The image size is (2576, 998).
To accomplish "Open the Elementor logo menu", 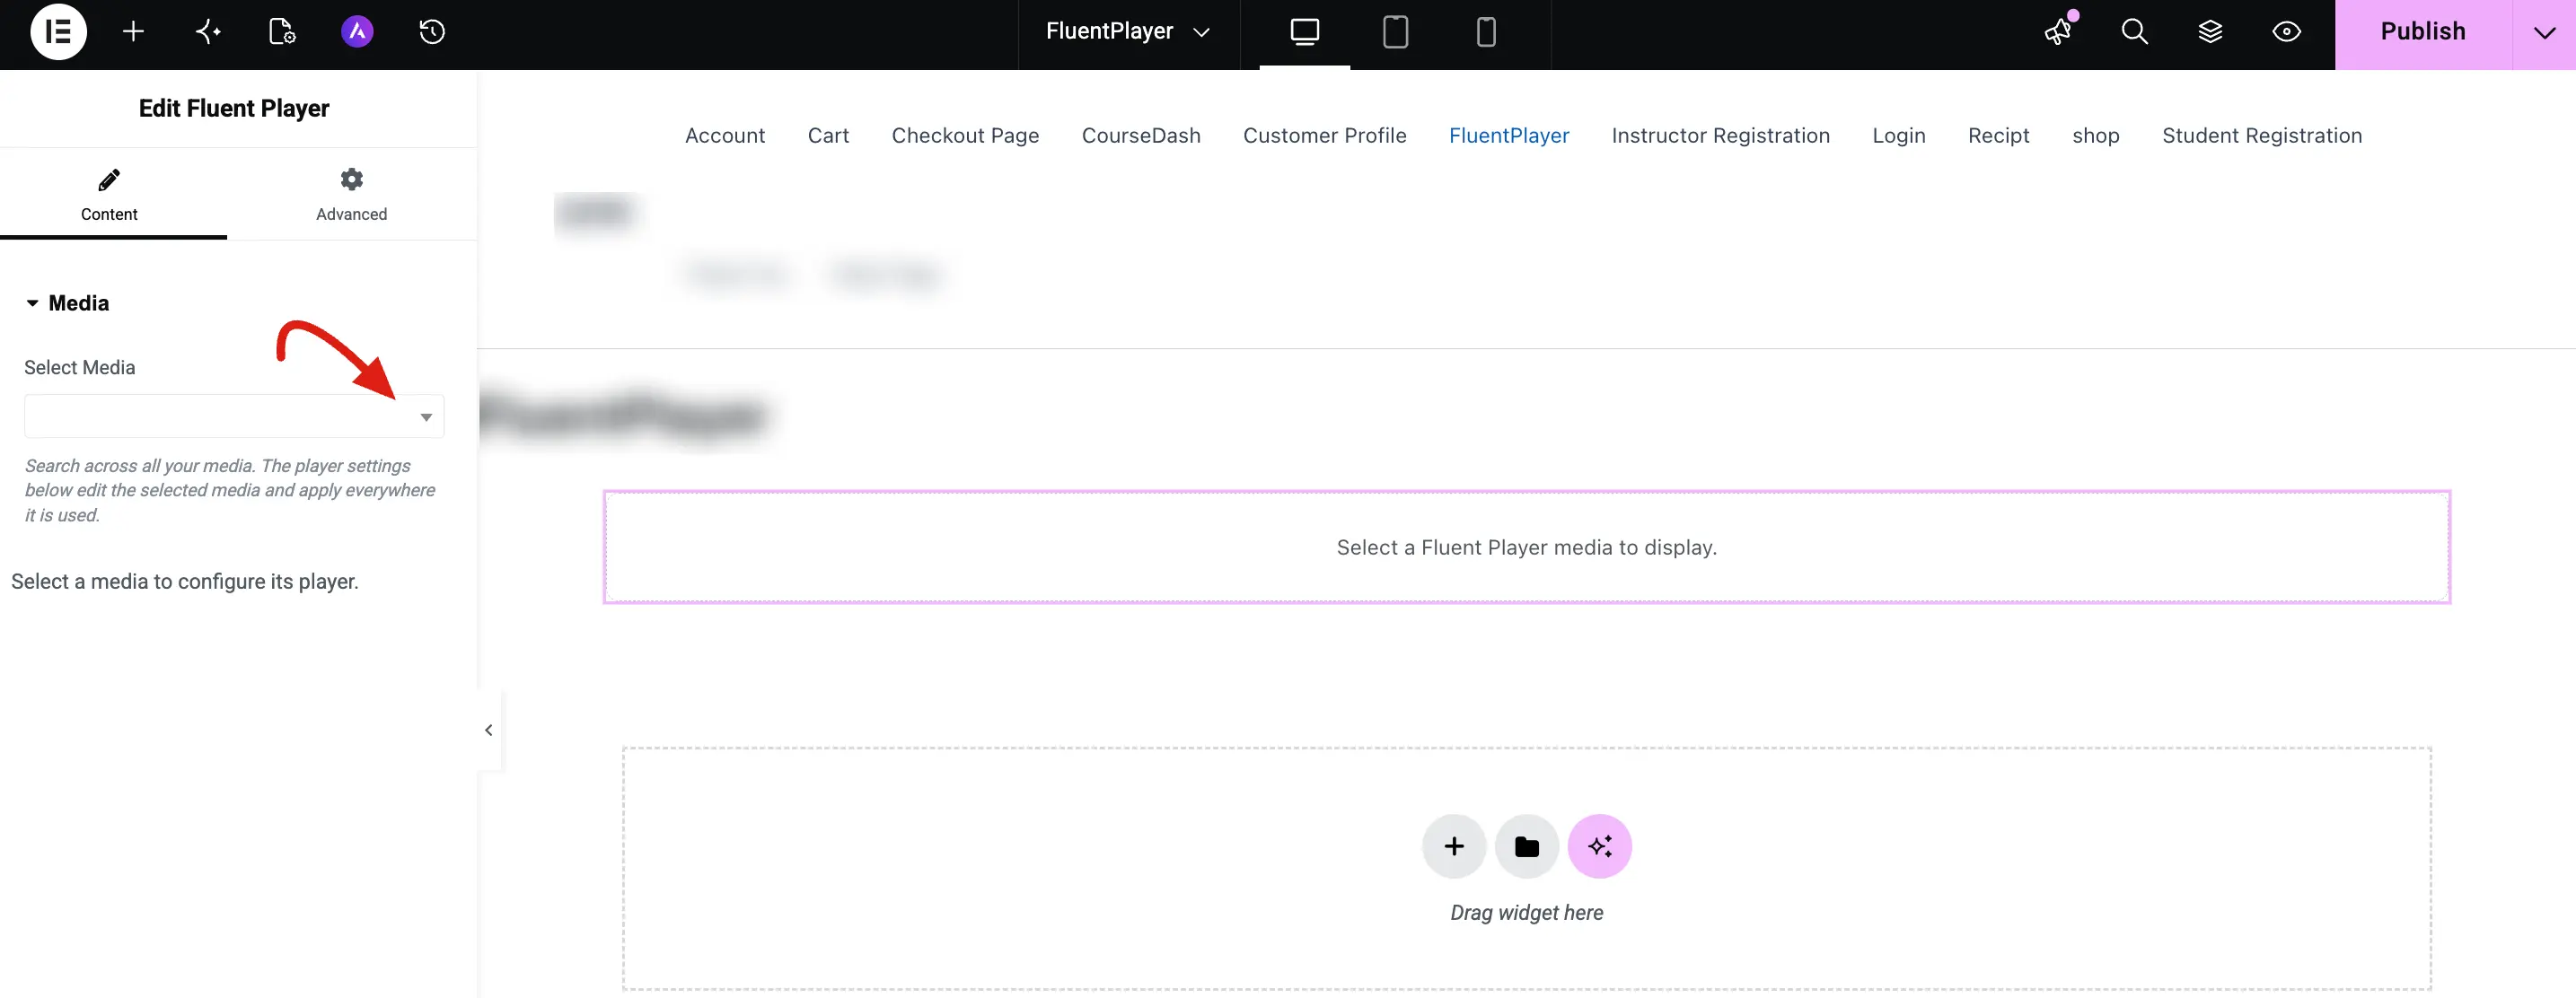I will [58, 32].
